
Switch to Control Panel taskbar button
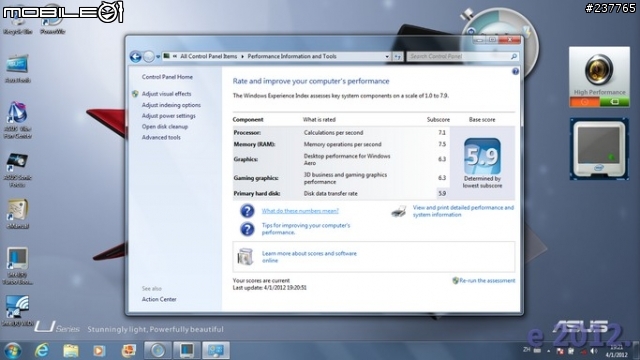click(x=216, y=350)
